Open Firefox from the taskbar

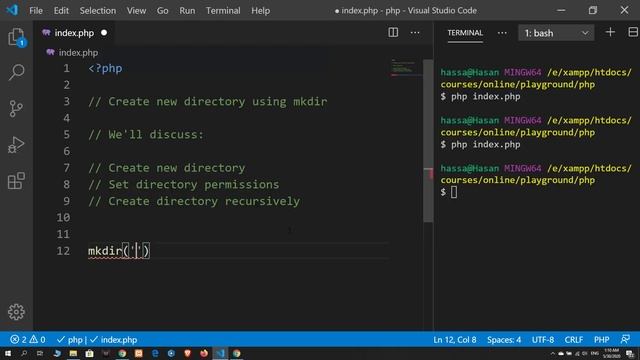point(204,353)
